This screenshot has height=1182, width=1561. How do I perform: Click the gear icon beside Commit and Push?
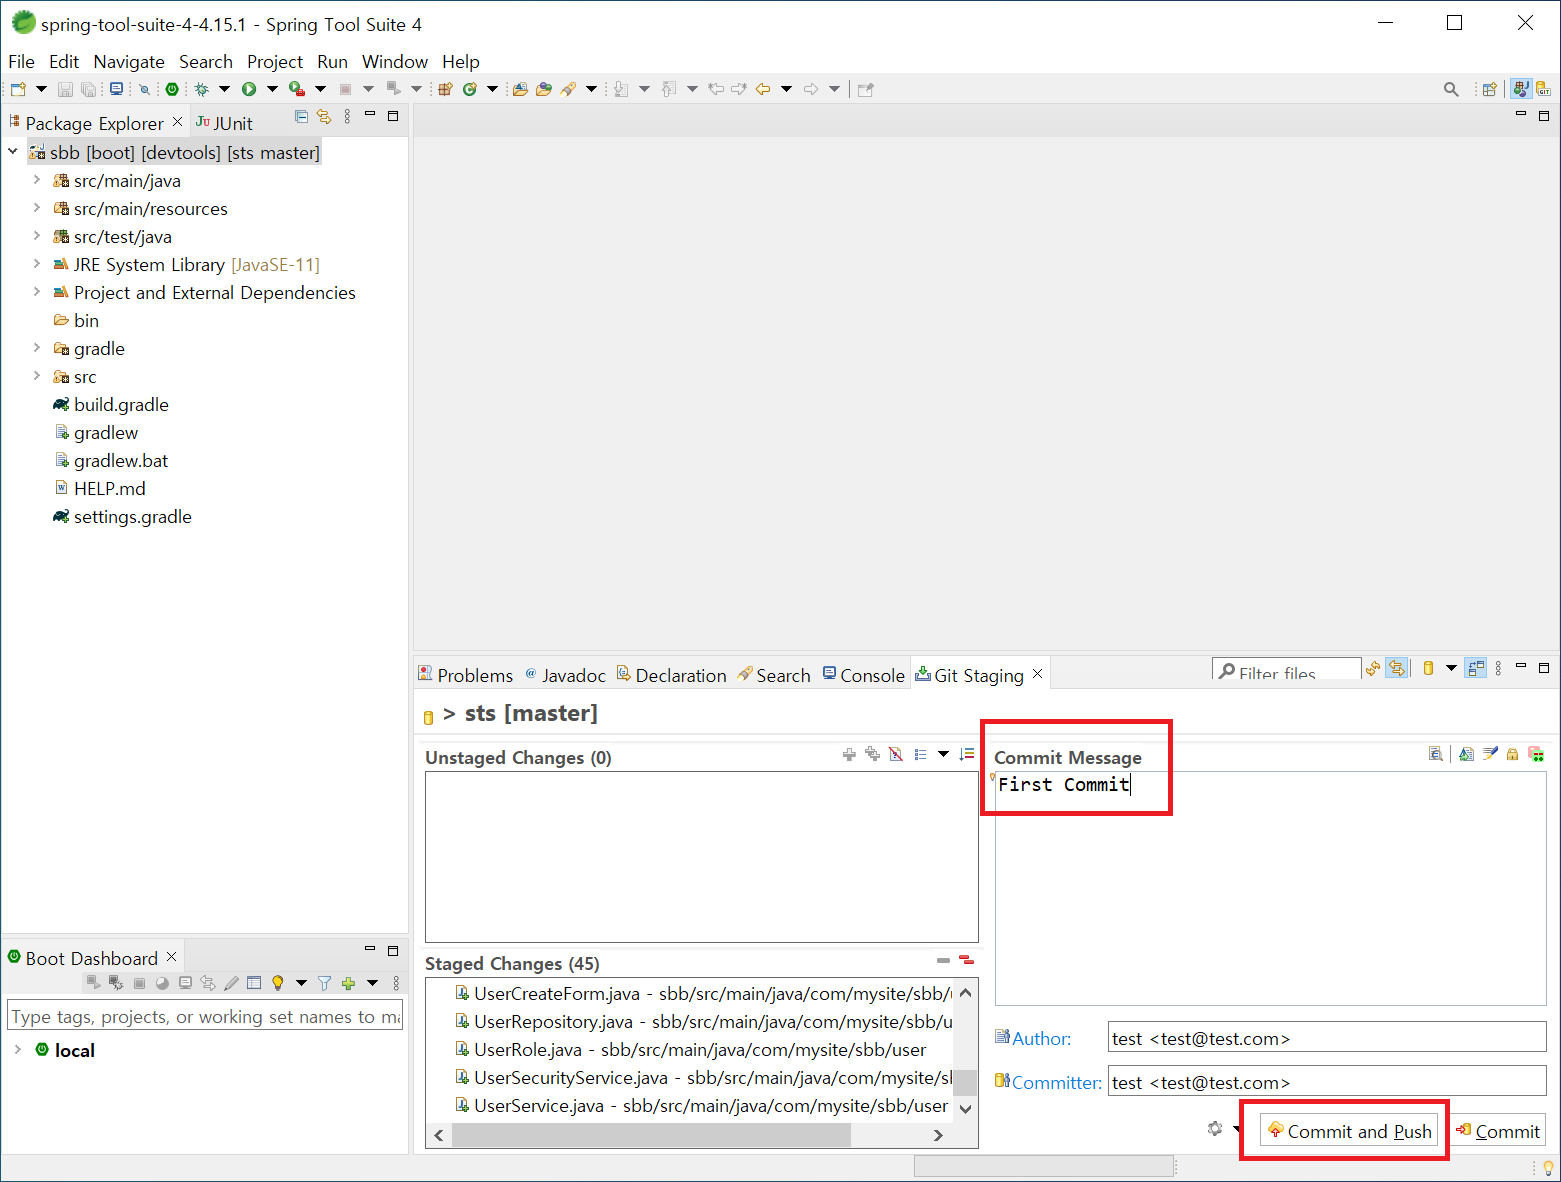1215,1129
